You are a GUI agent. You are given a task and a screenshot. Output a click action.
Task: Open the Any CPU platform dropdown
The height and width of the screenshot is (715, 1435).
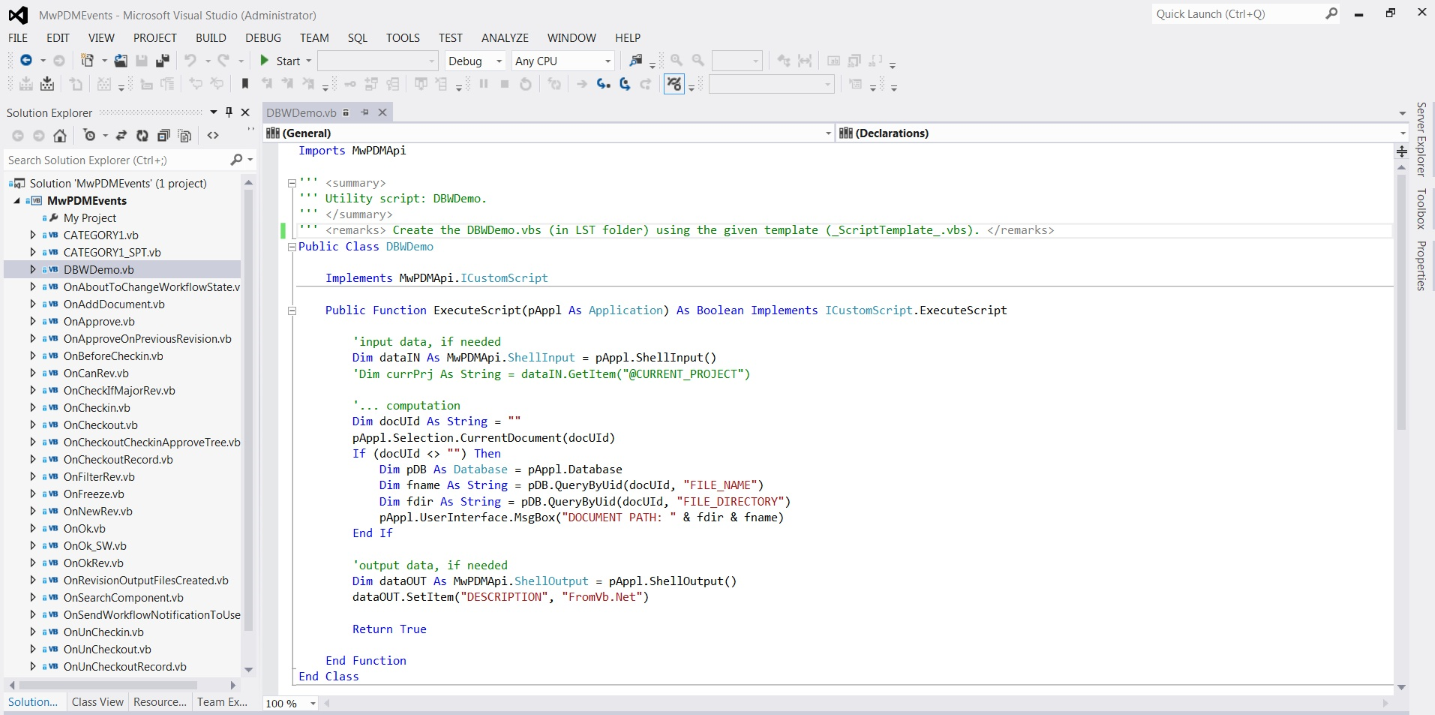coord(607,61)
